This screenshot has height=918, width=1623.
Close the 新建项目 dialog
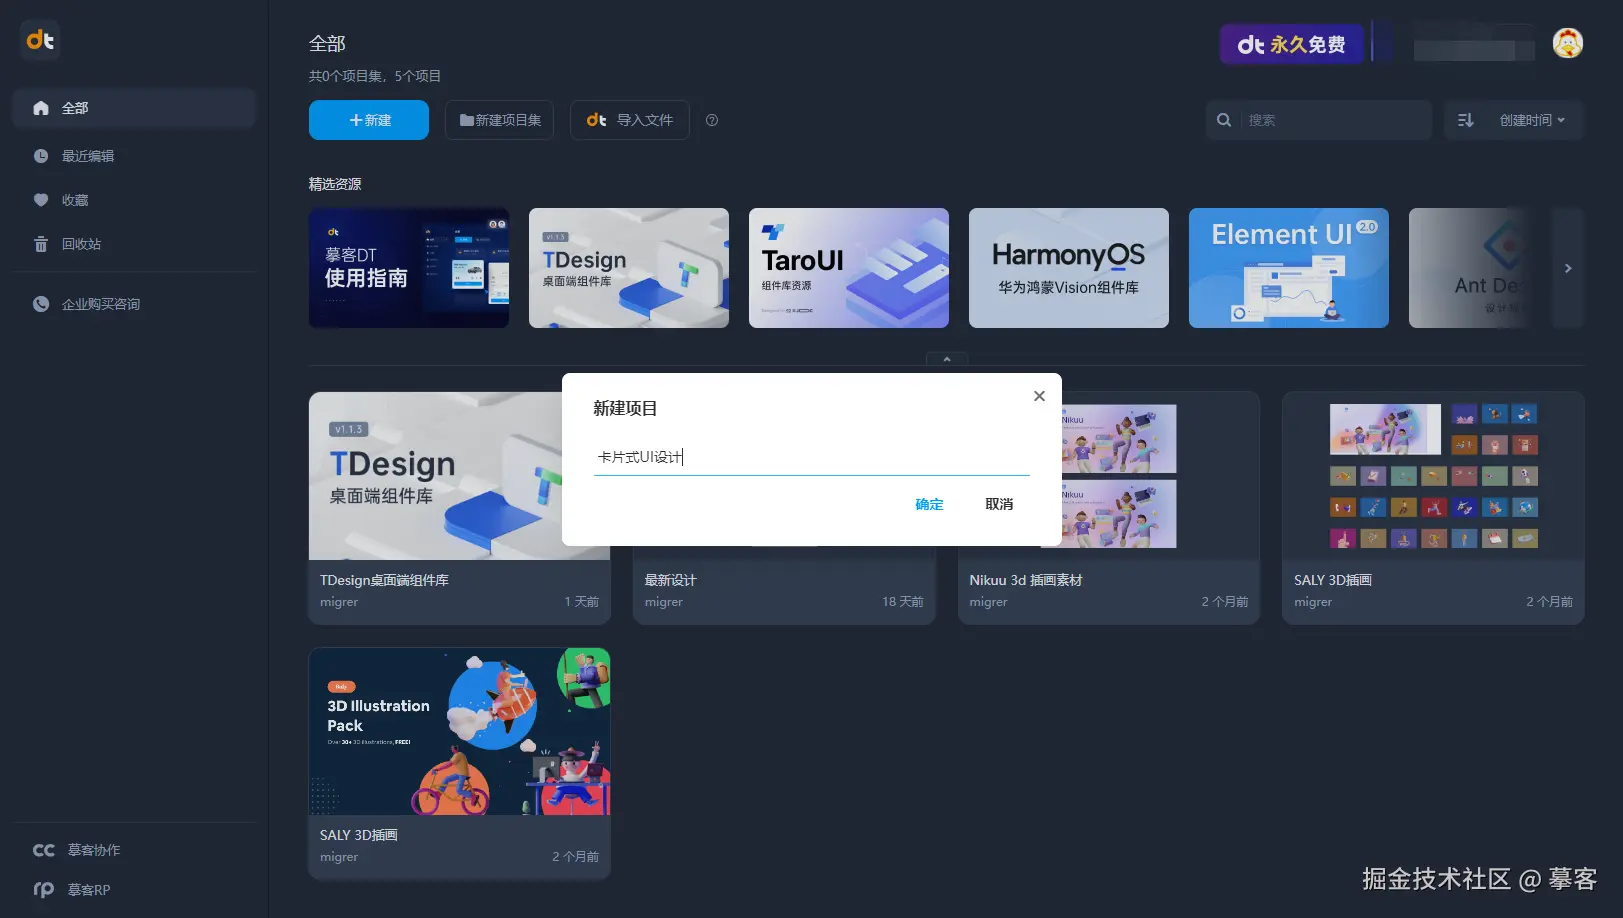(x=1040, y=396)
